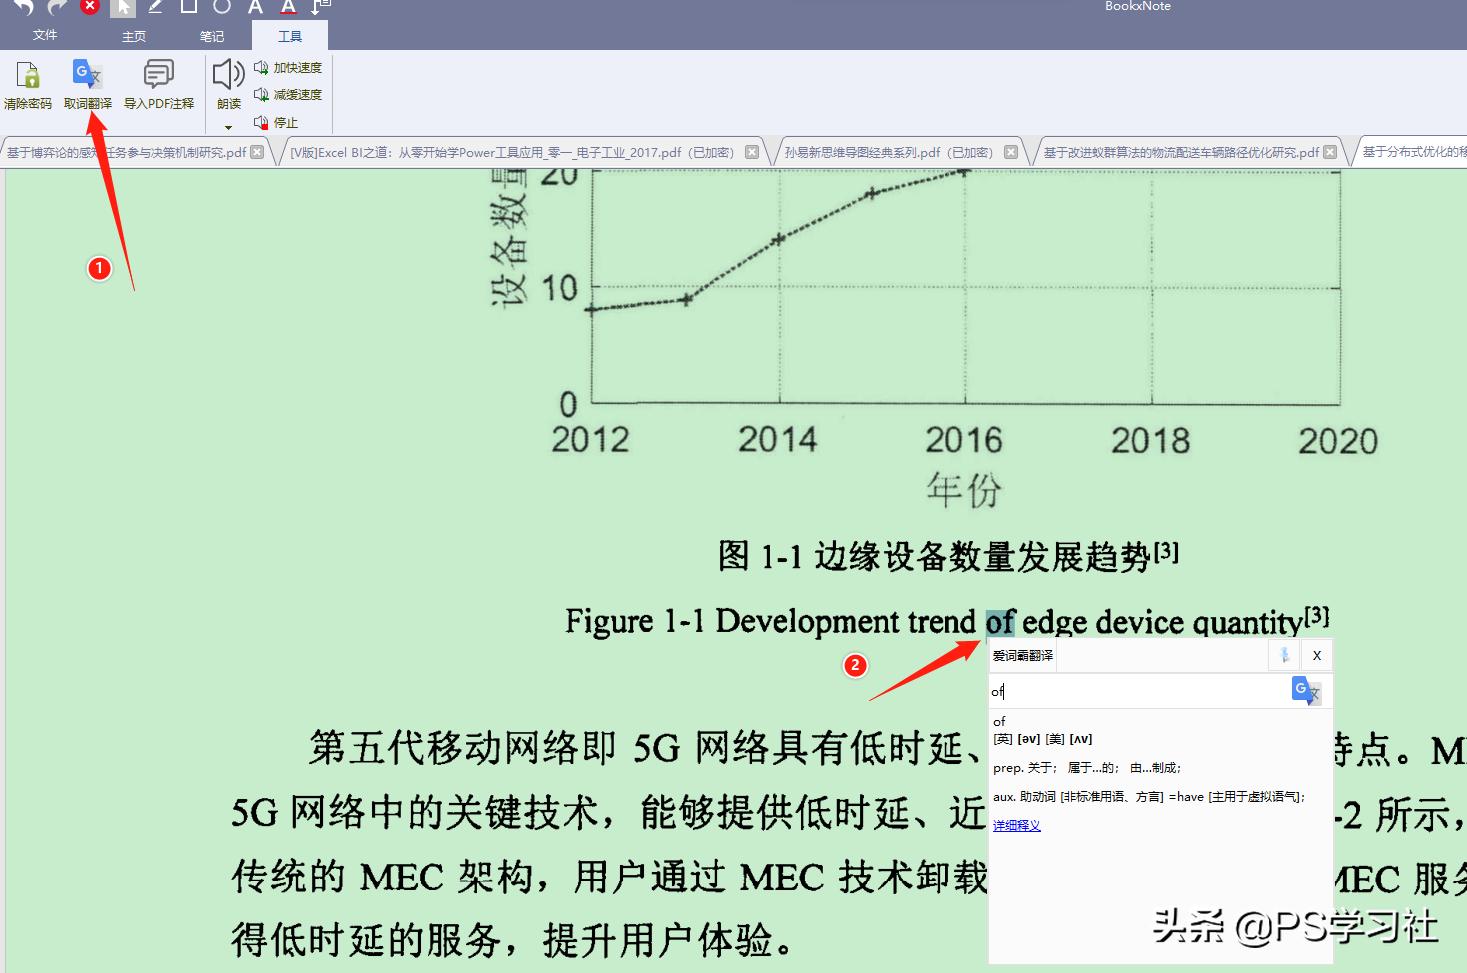1467x973 pixels.
Task: Open the 详细释义 detailed definition link
Action: [x=1015, y=825]
